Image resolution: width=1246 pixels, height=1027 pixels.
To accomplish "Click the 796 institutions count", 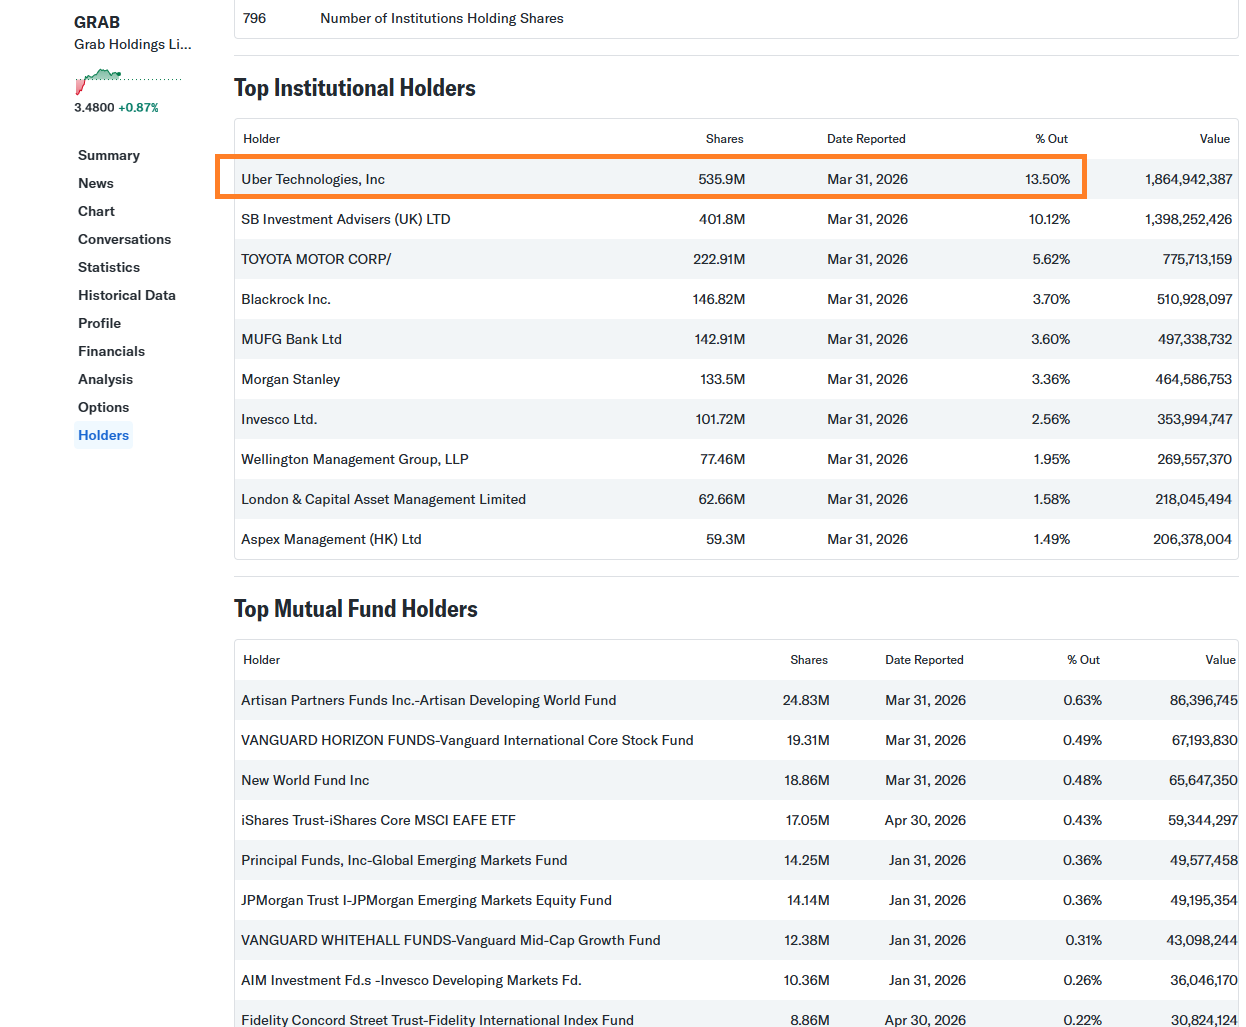I will click(254, 18).
